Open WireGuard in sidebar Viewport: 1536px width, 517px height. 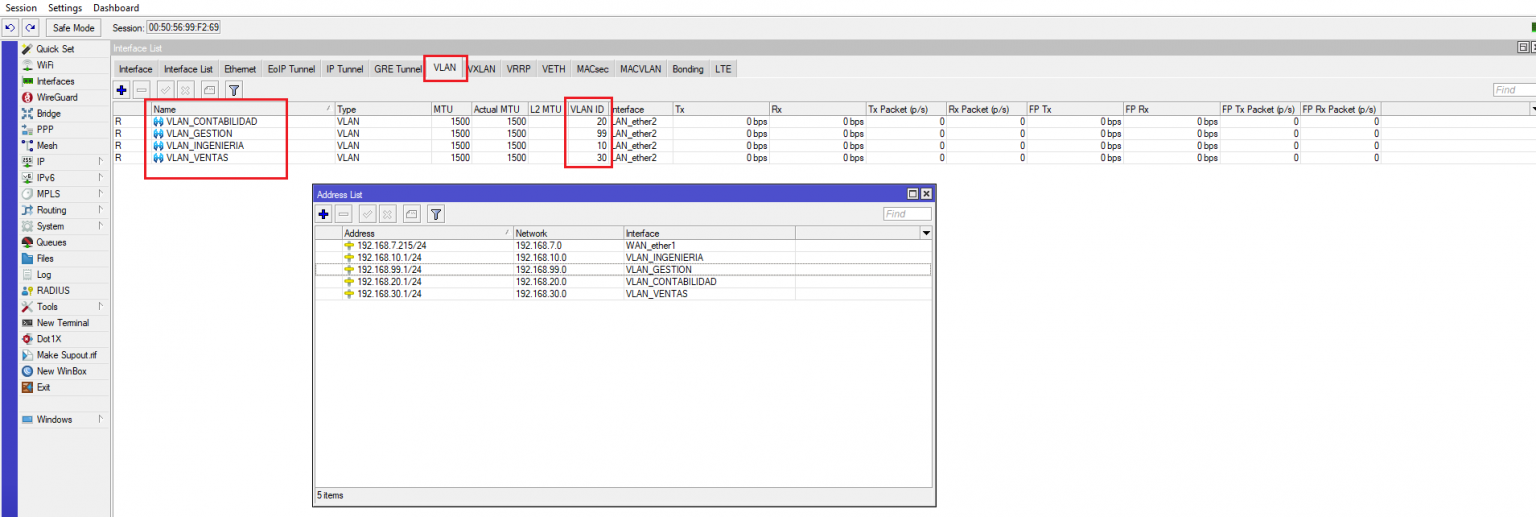(57, 97)
